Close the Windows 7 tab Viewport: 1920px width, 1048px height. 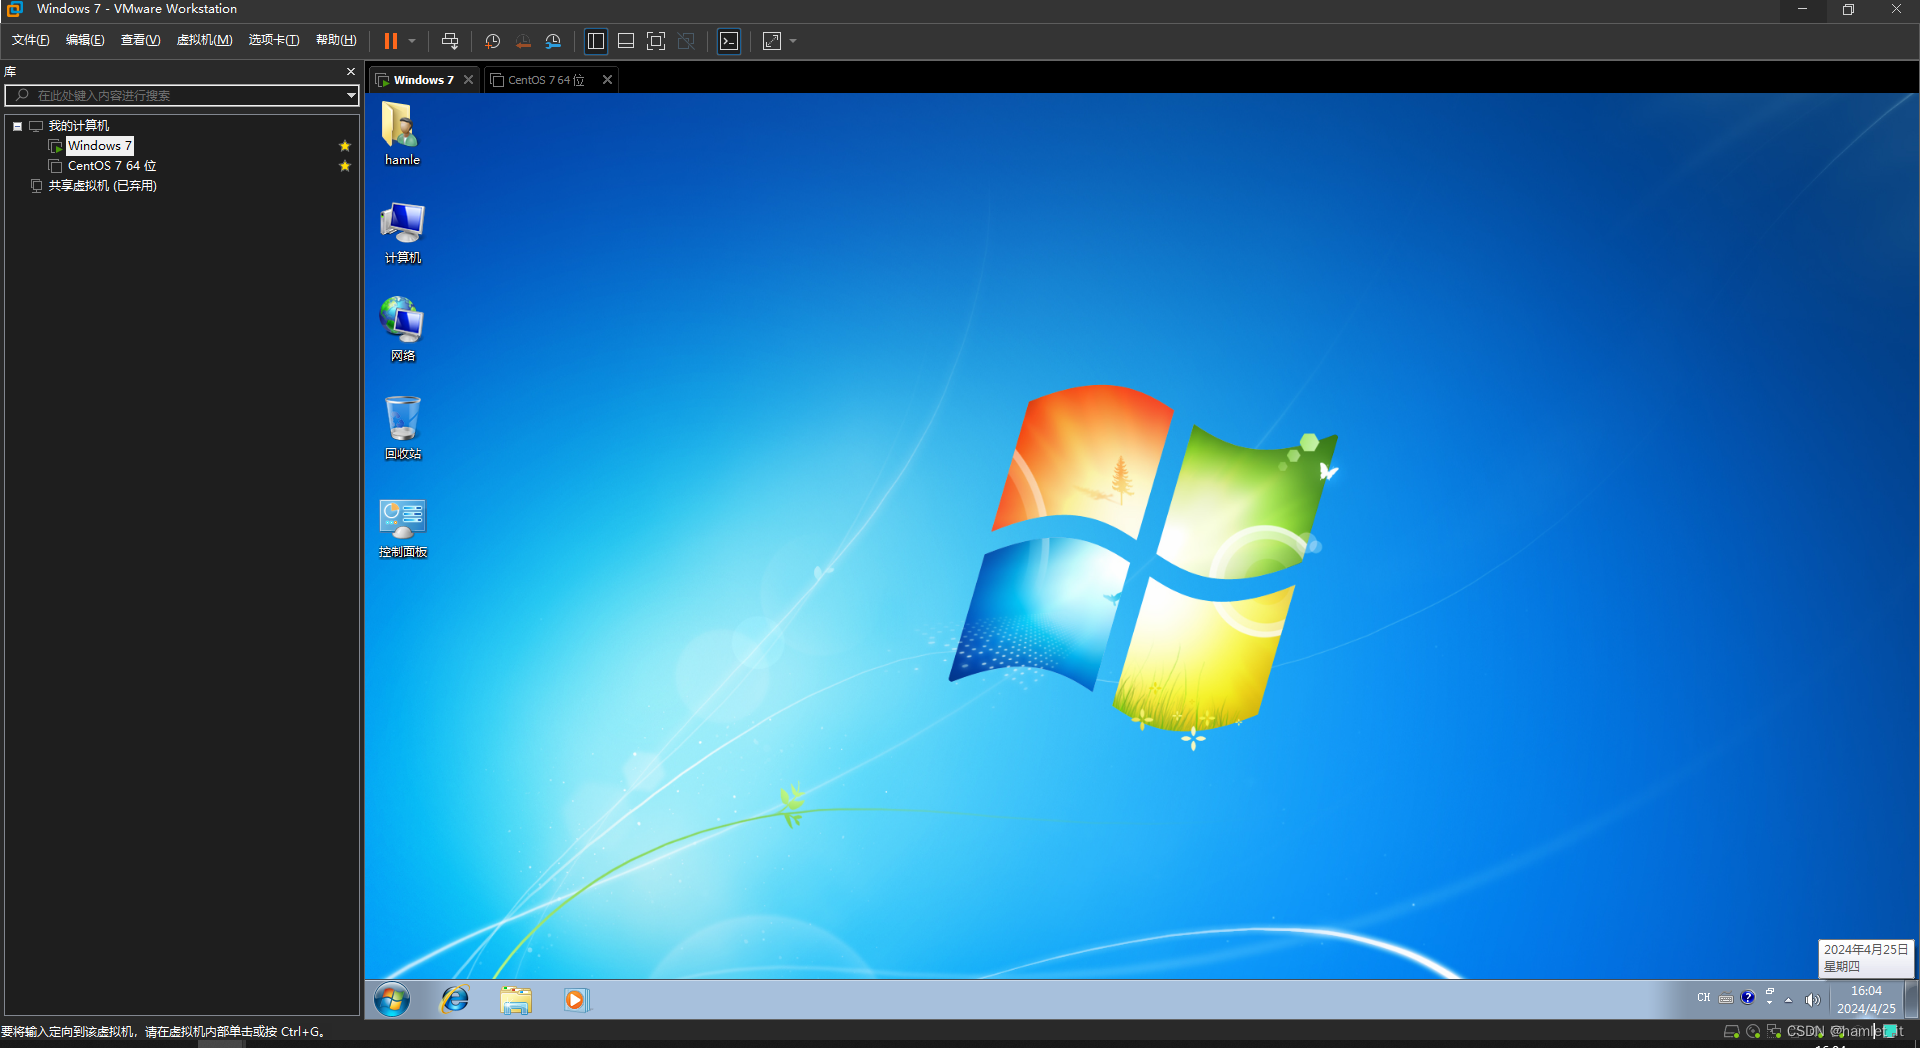tap(468, 80)
